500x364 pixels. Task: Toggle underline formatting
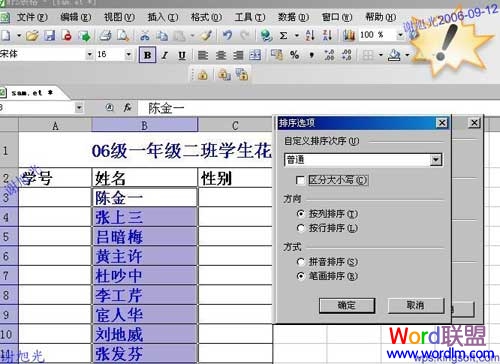(182, 55)
